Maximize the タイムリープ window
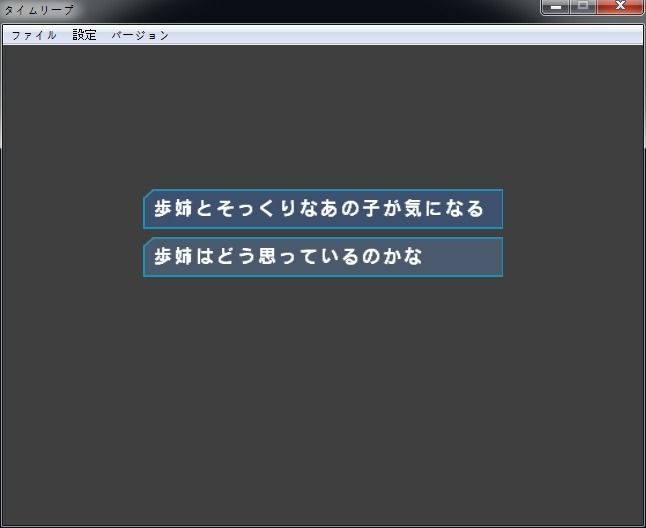 click(x=583, y=7)
